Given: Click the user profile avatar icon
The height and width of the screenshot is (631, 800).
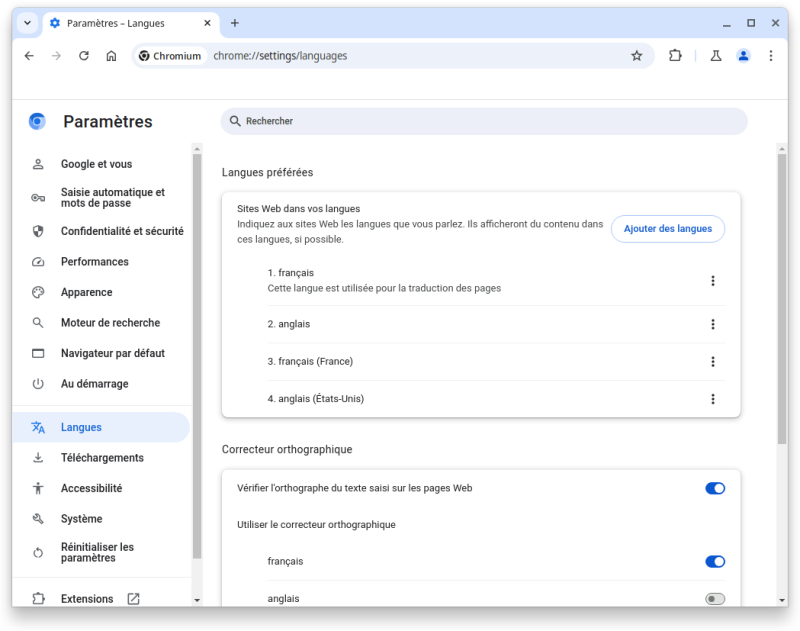Looking at the screenshot, I should (x=743, y=56).
